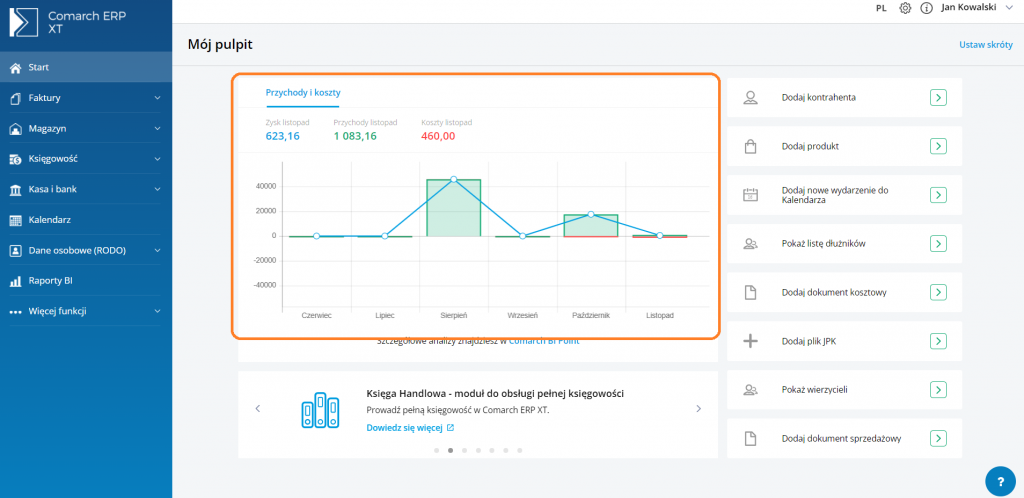1024x498 pixels.
Task: Click the Księga Handlowa banner heading
Action: (495, 394)
